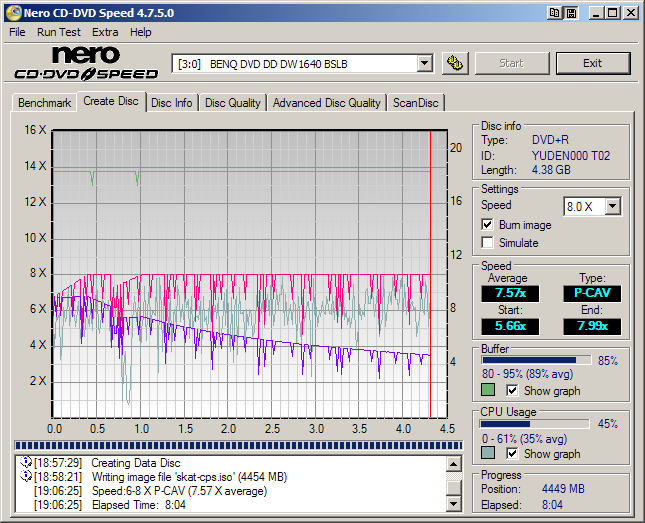The width and height of the screenshot is (645, 523).
Task: Minimize the Nero CD-DVD Speed window
Action: 596,13
